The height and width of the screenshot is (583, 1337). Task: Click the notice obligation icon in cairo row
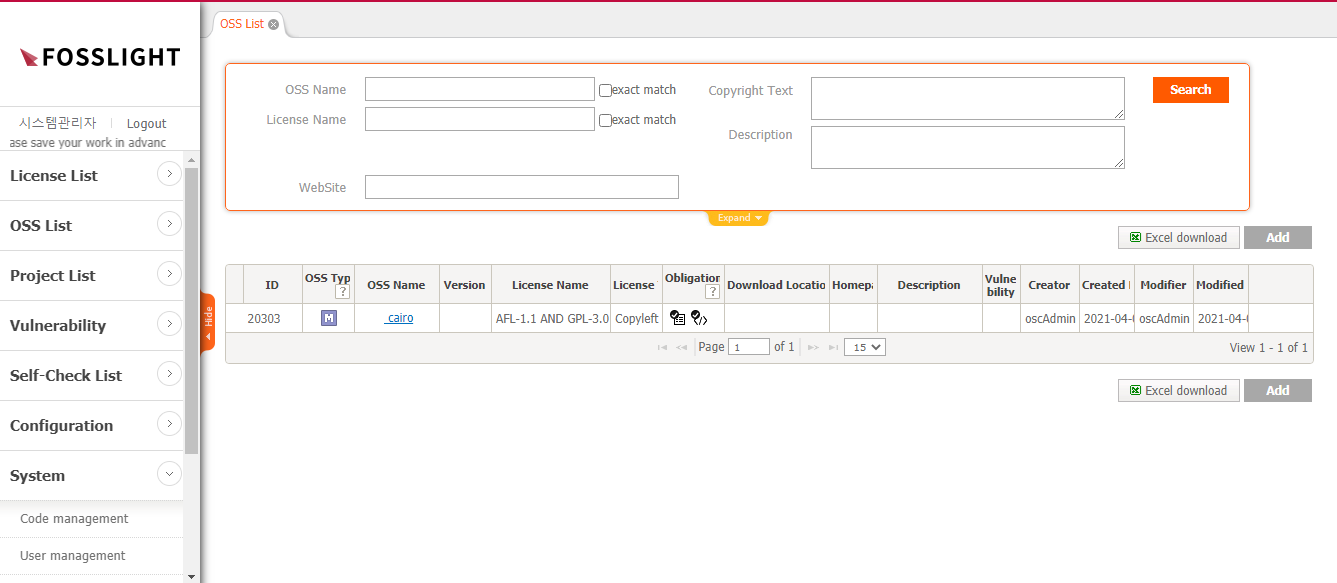pos(678,318)
